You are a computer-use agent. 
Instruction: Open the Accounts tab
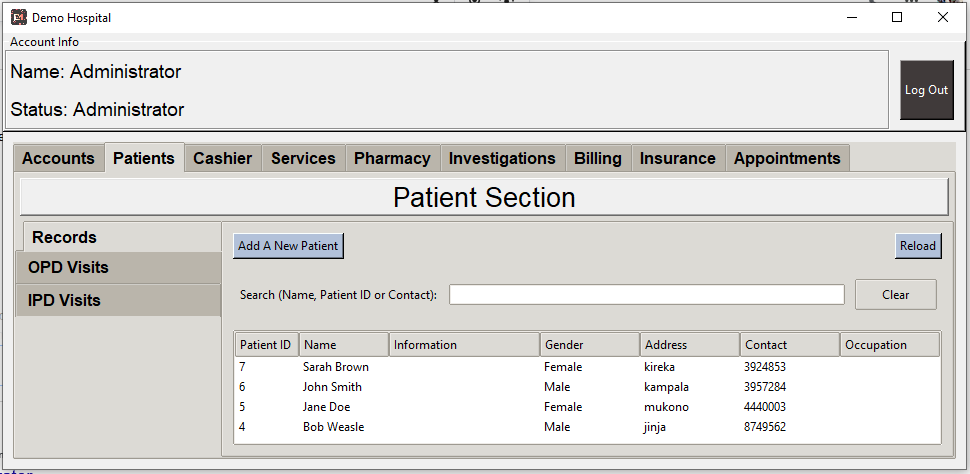(x=59, y=158)
